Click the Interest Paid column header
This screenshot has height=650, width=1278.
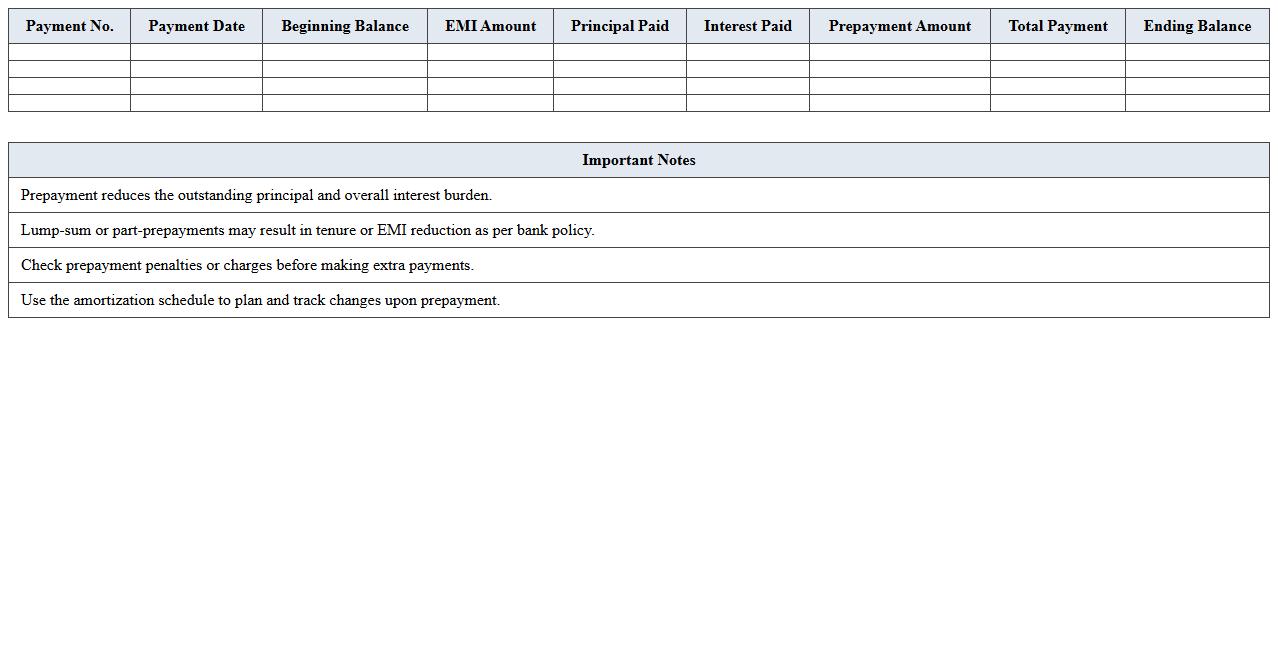pos(747,26)
